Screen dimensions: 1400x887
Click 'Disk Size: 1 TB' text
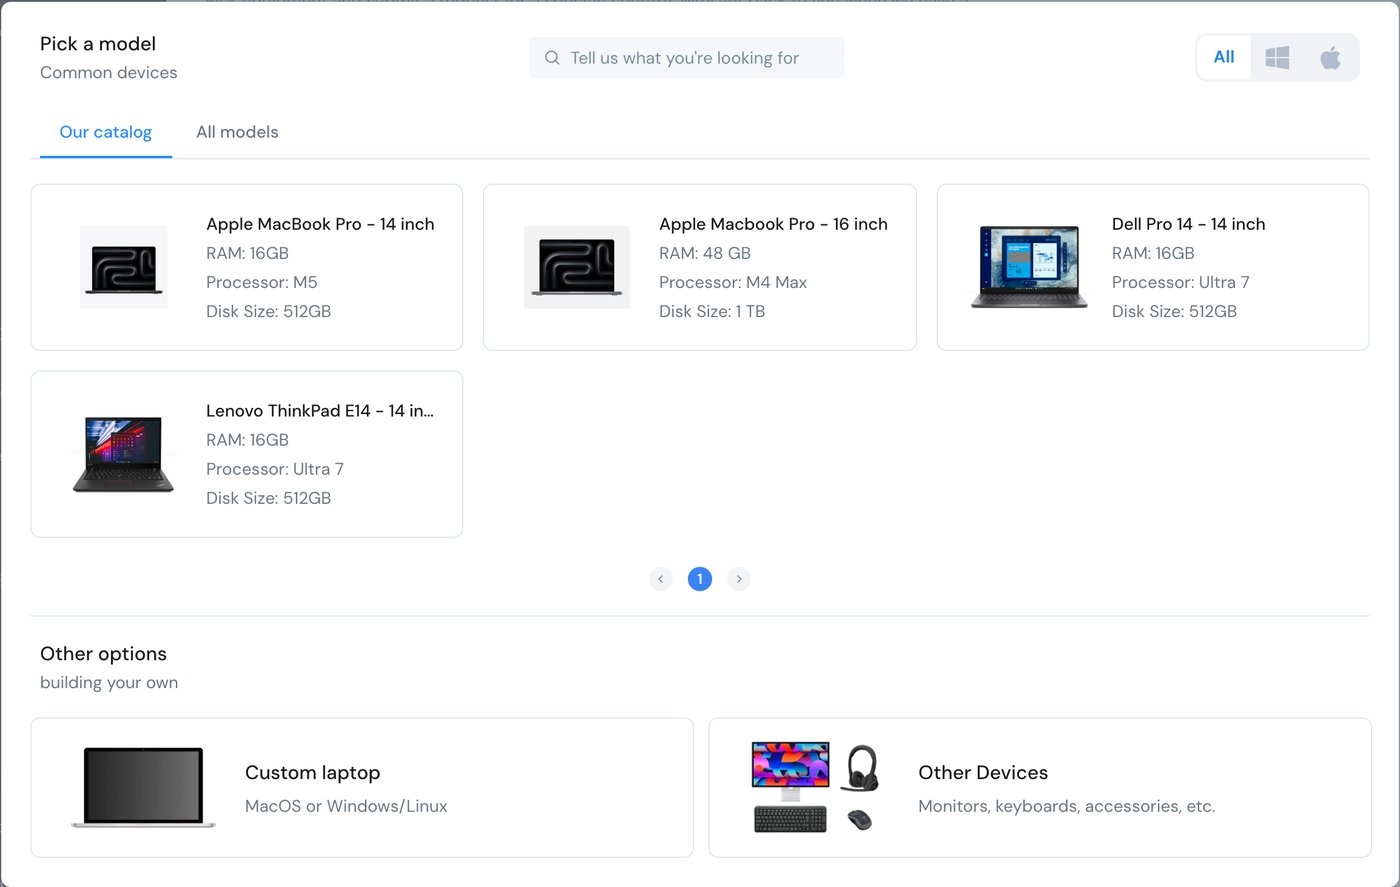pyautogui.click(x=712, y=311)
